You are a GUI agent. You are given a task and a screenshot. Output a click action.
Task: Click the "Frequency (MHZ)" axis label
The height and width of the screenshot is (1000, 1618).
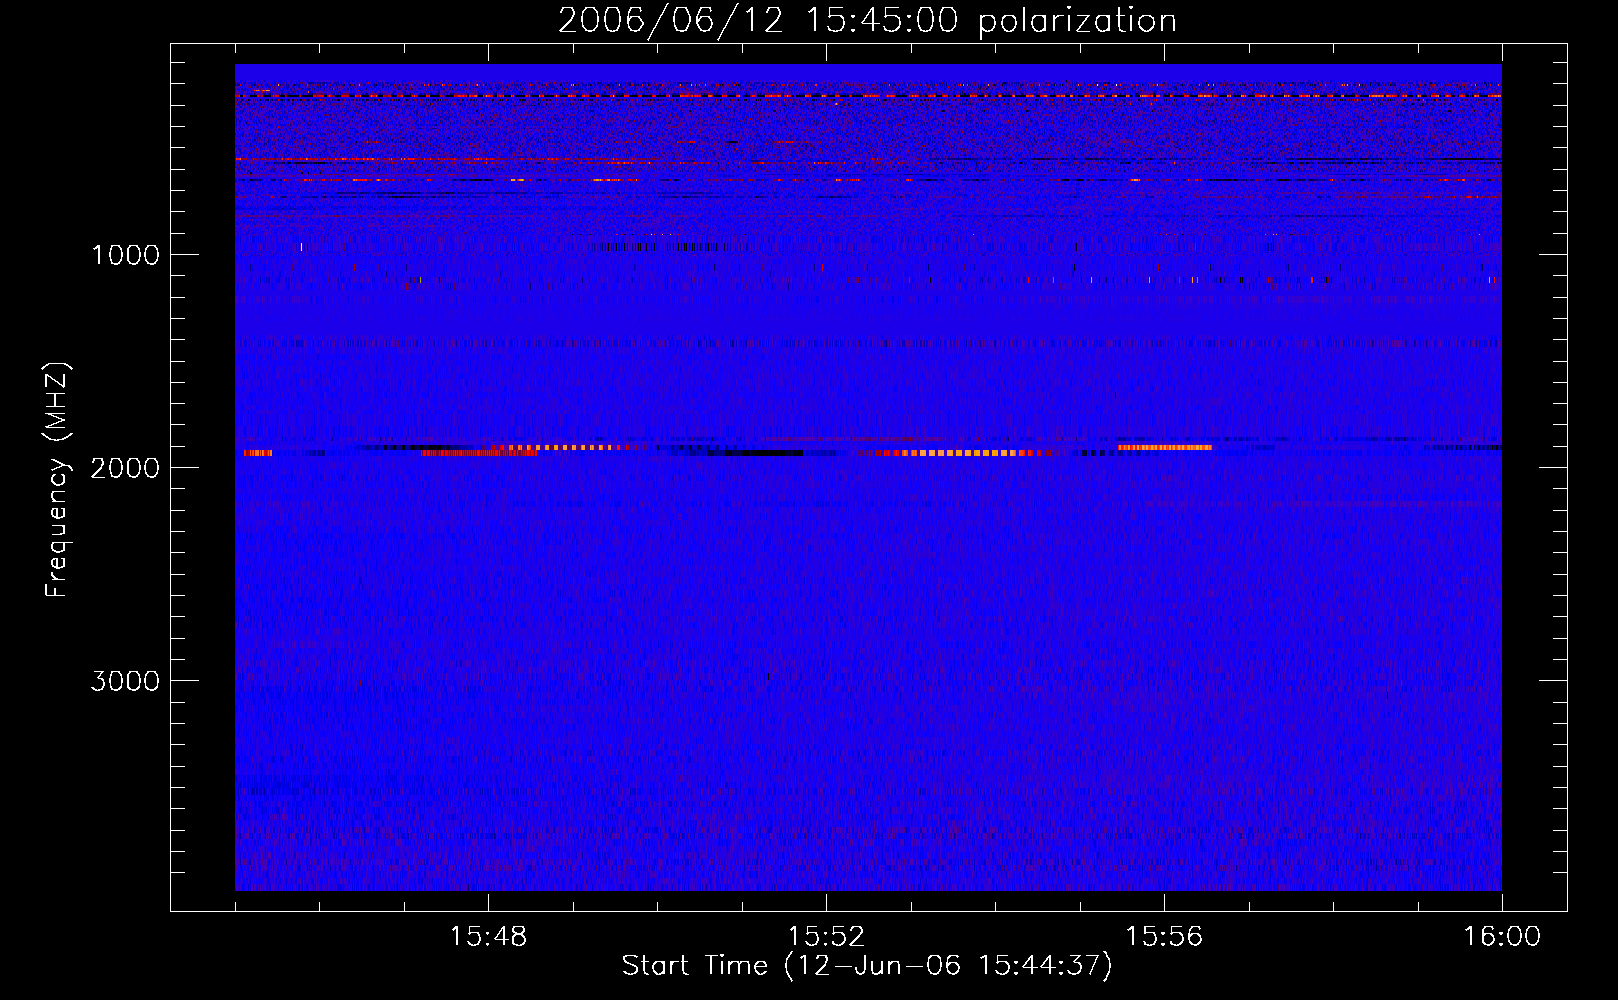(x=57, y=480)
